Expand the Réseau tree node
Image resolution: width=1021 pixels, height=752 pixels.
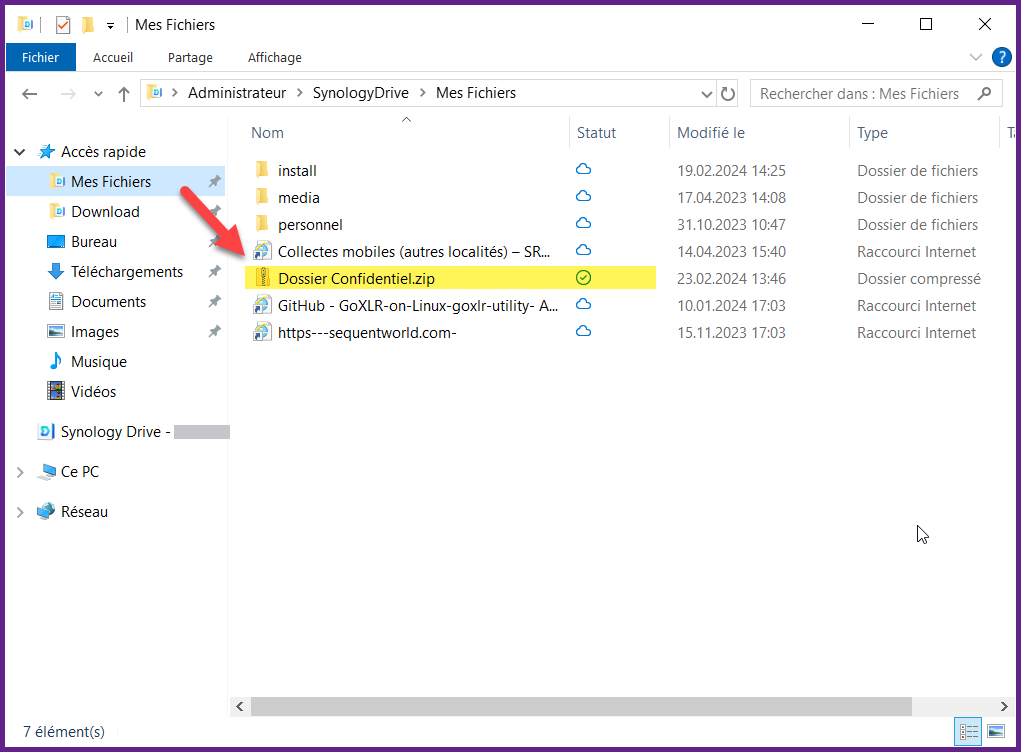pos(19,512)
